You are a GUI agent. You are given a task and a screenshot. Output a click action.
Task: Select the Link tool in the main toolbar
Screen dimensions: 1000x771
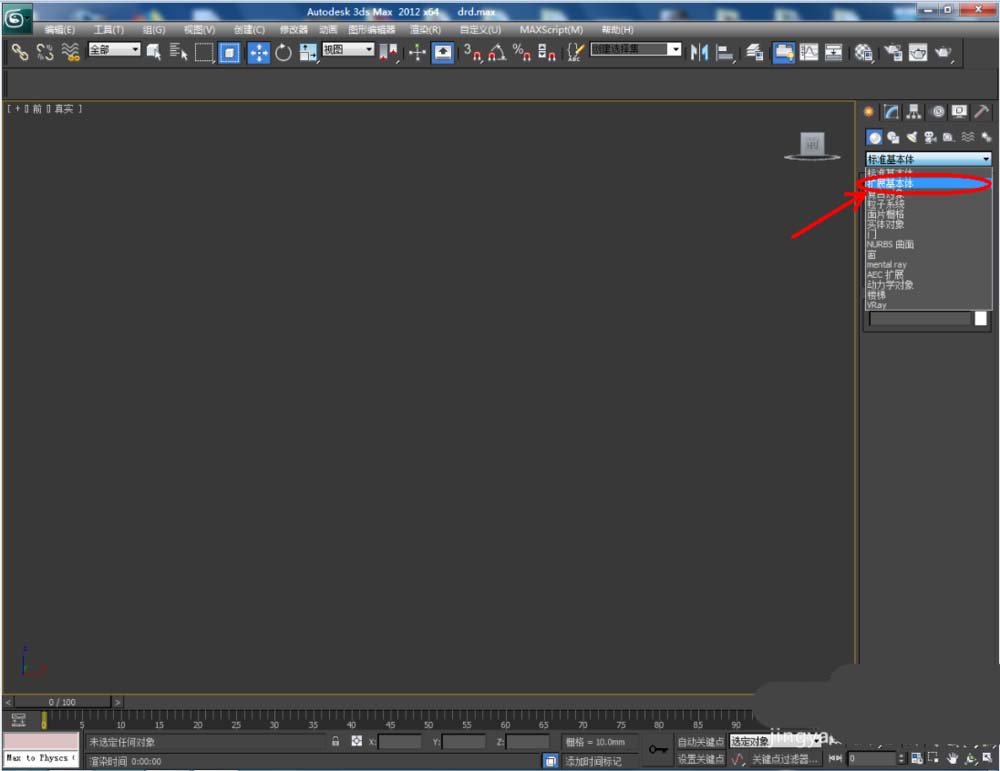[20, 52]
